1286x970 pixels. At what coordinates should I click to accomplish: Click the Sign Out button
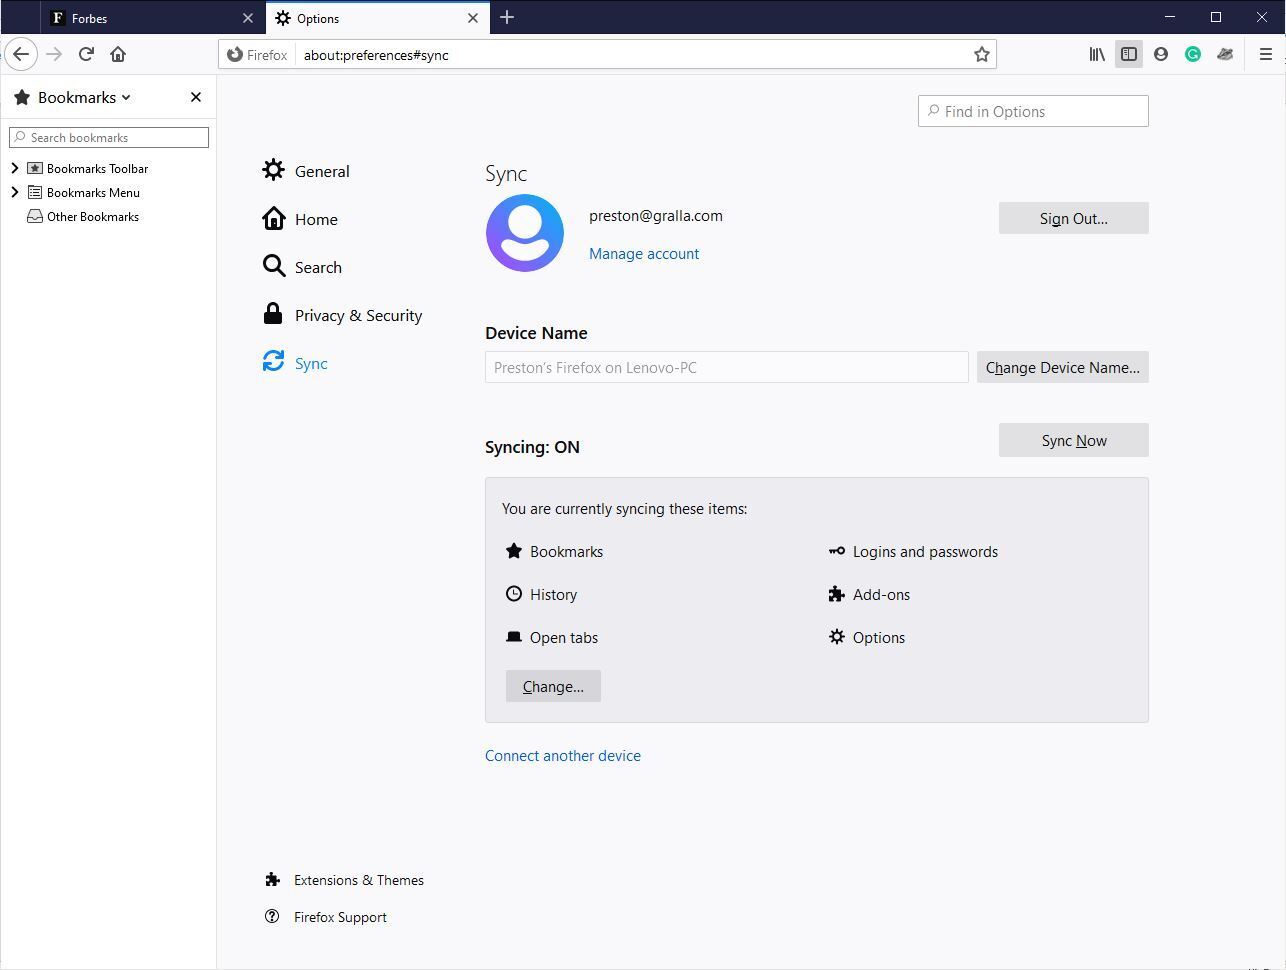(x=1073, y=218)
